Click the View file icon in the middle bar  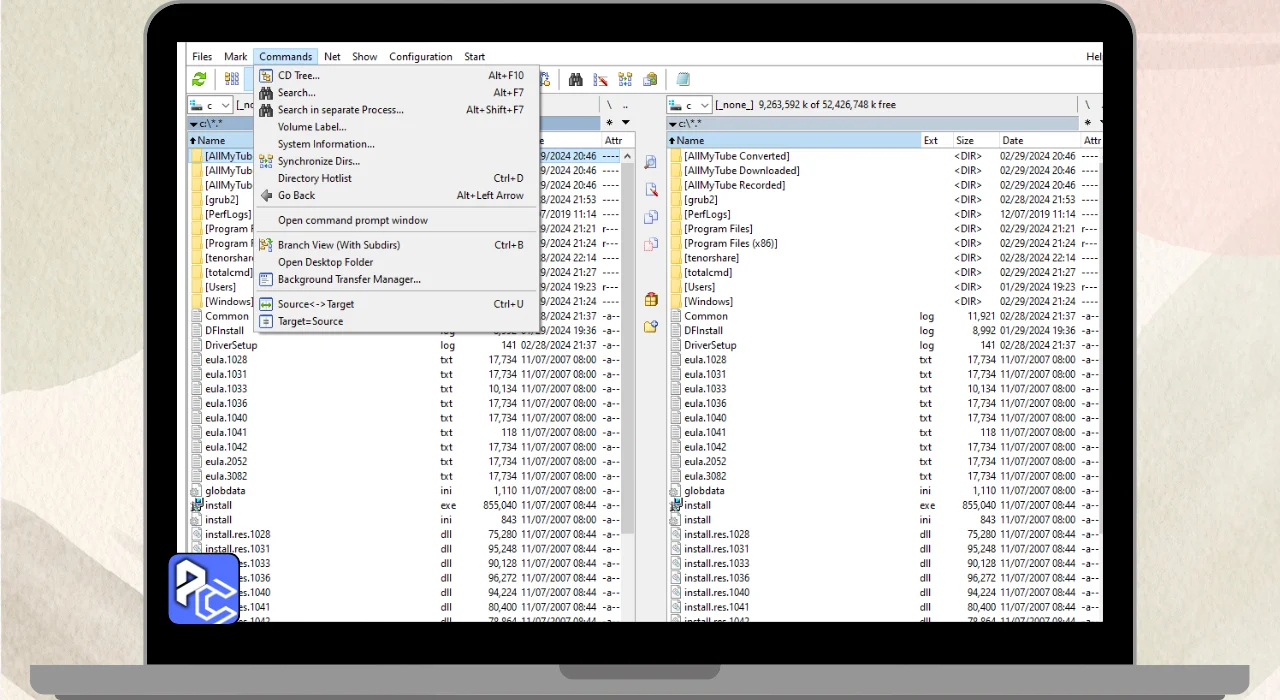click(651, 162)
